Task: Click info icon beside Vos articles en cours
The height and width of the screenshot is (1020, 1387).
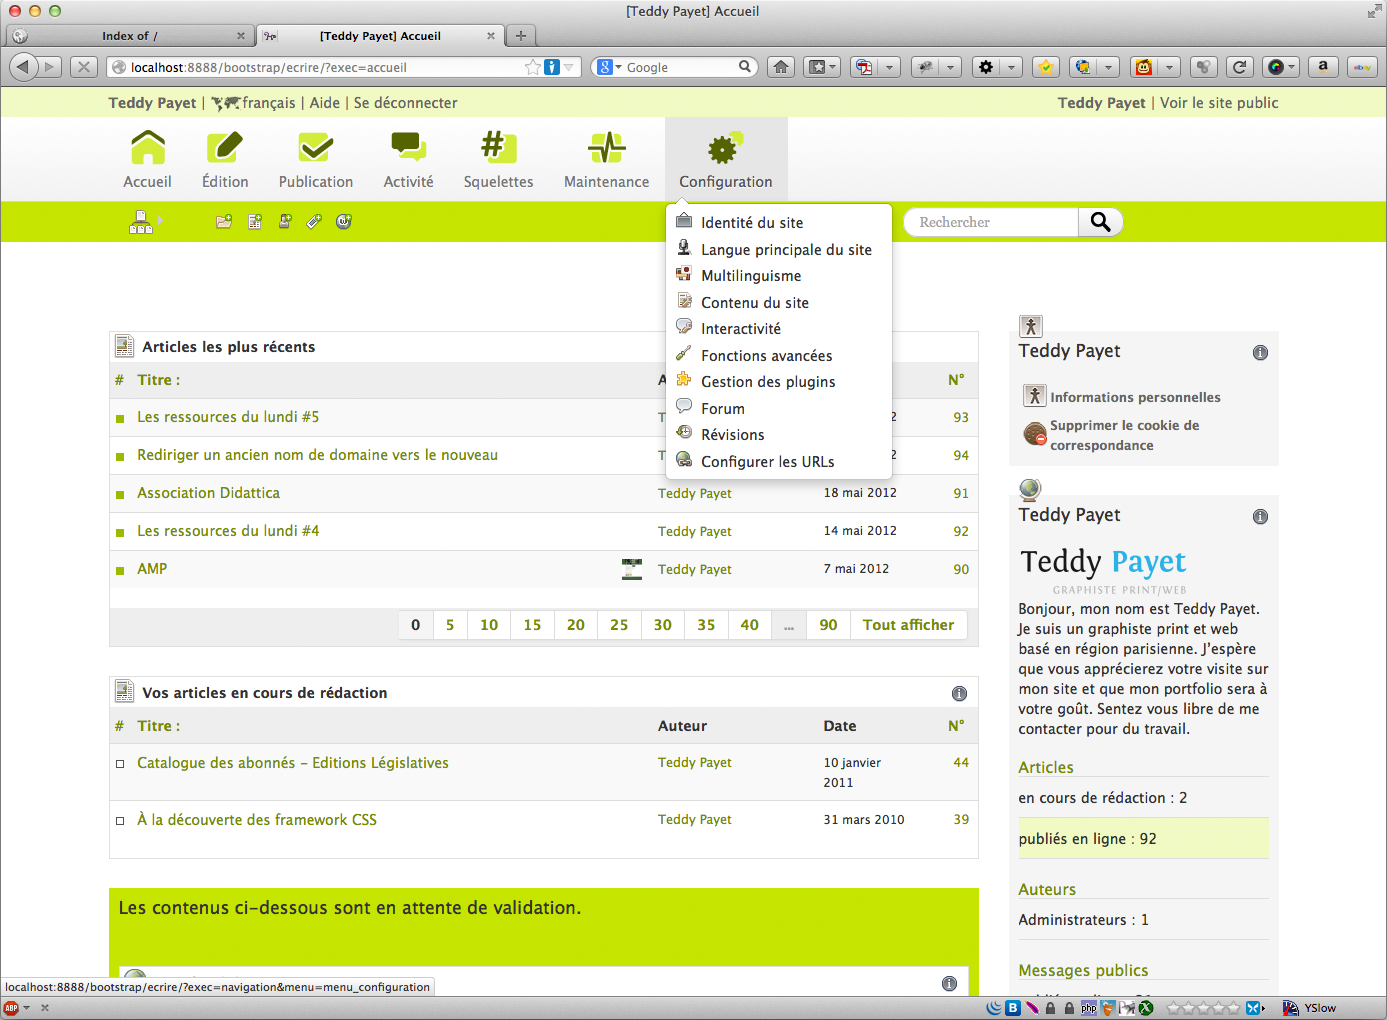Action: click(x=959, y=693)
